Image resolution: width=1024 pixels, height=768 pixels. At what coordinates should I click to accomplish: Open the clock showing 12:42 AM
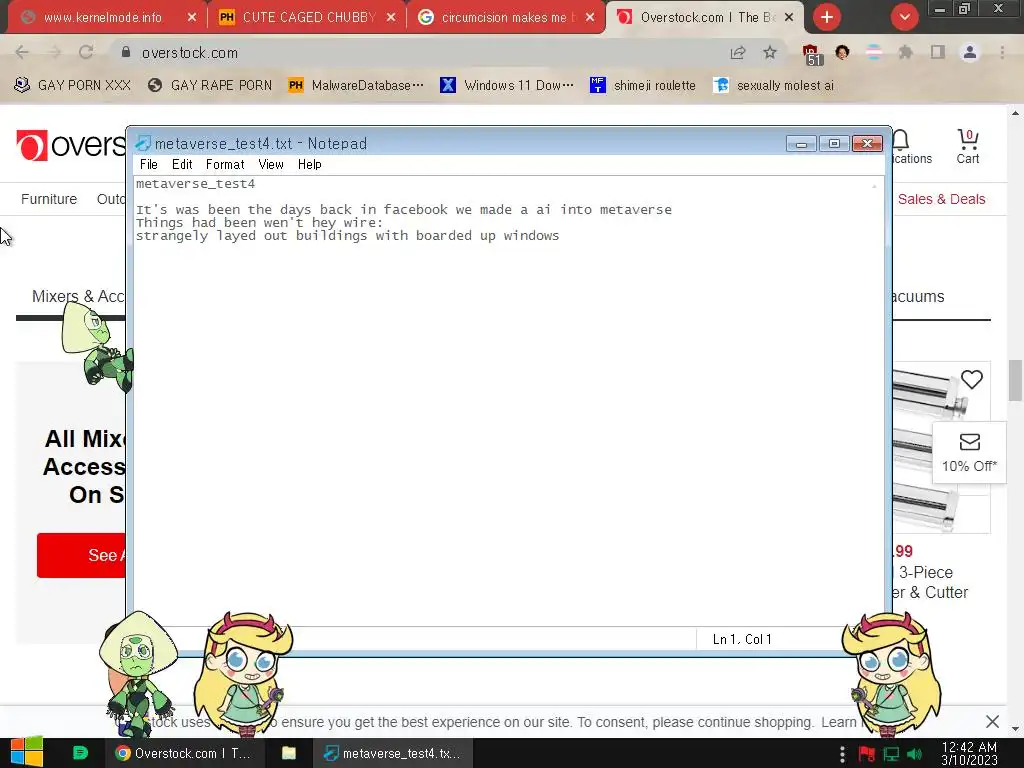click(969, 753)
